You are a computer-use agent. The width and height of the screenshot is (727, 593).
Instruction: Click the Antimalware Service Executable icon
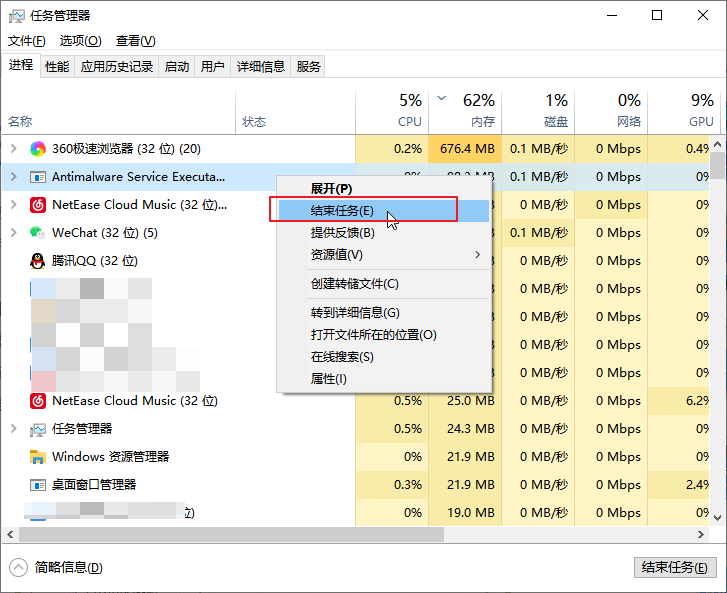(38, 177)
